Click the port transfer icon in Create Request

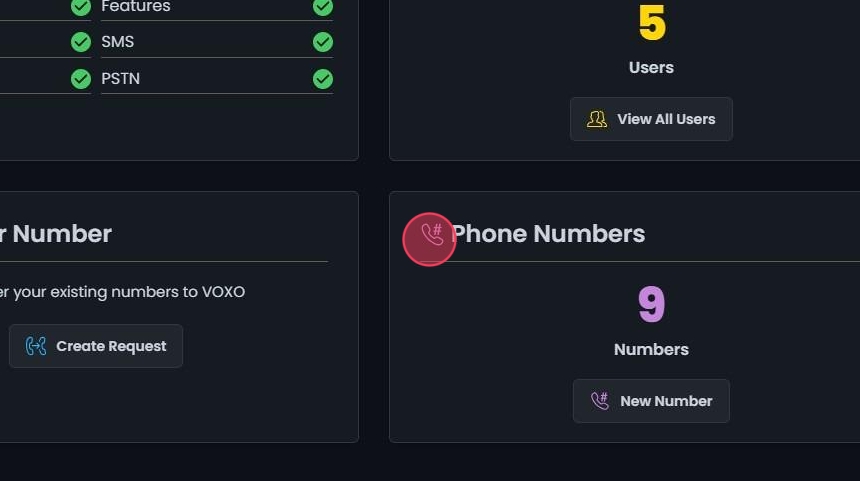[36, 346]
